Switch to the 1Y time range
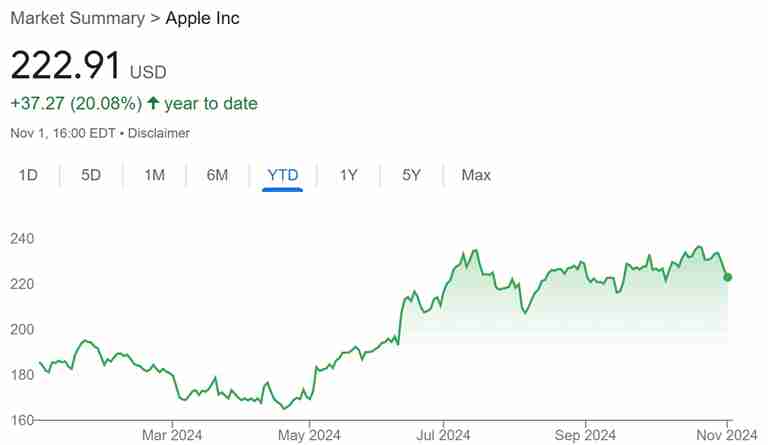 click(348, 175)
